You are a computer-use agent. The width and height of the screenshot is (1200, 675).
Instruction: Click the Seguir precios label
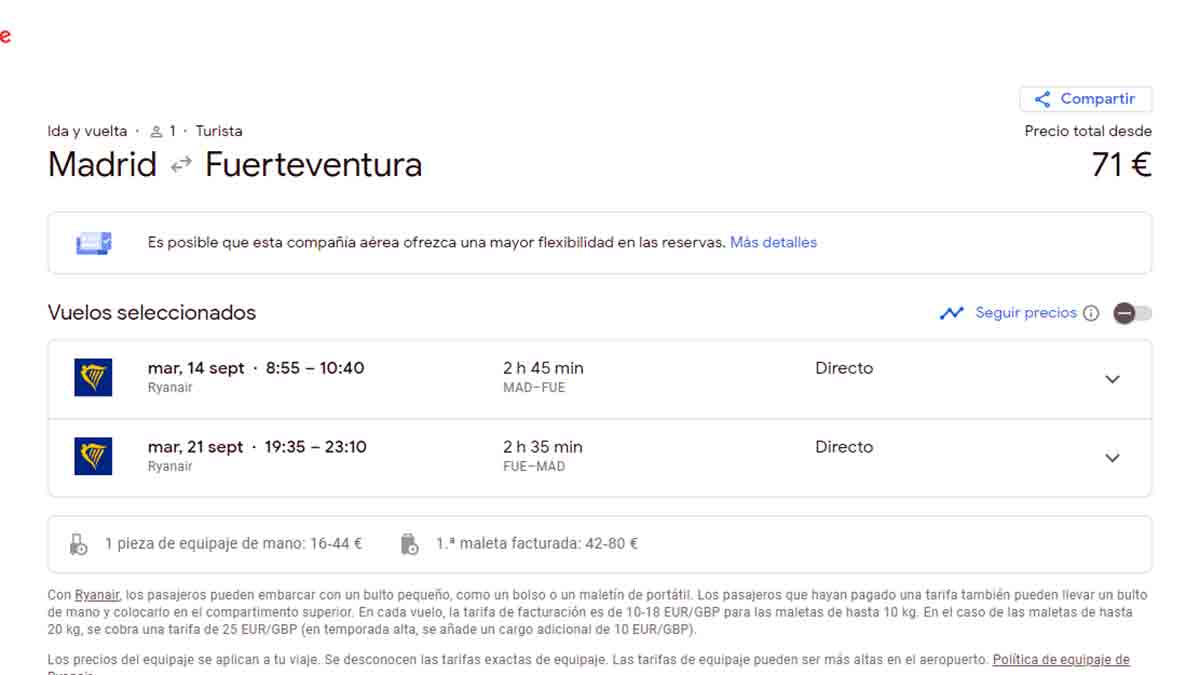[1026, 313]
